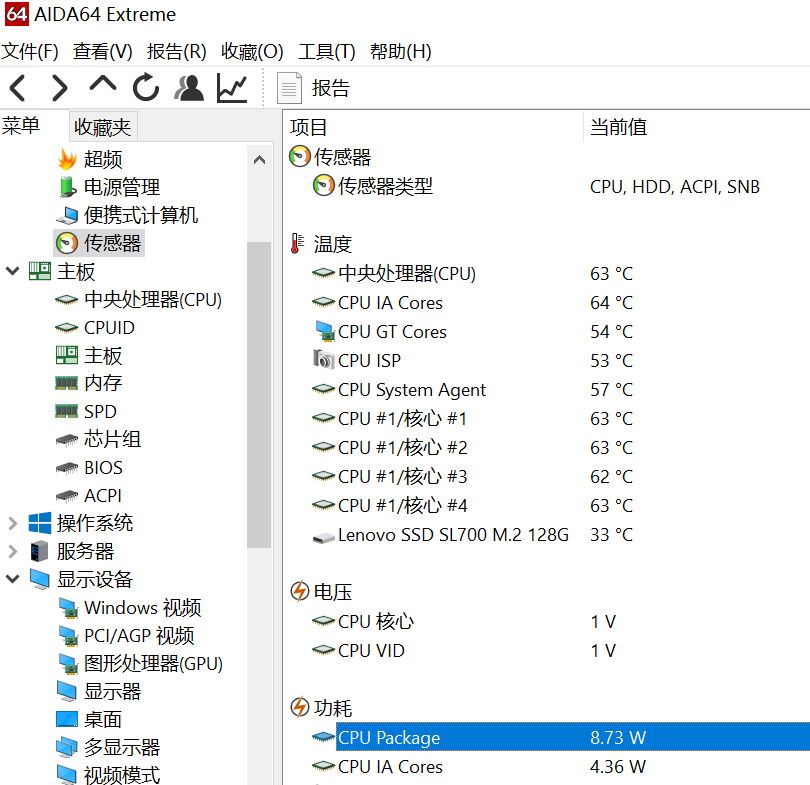Refresh the sensor readings with the refresh icon
This screenshot has height=785, width=810.
click(x=146, y=87)
